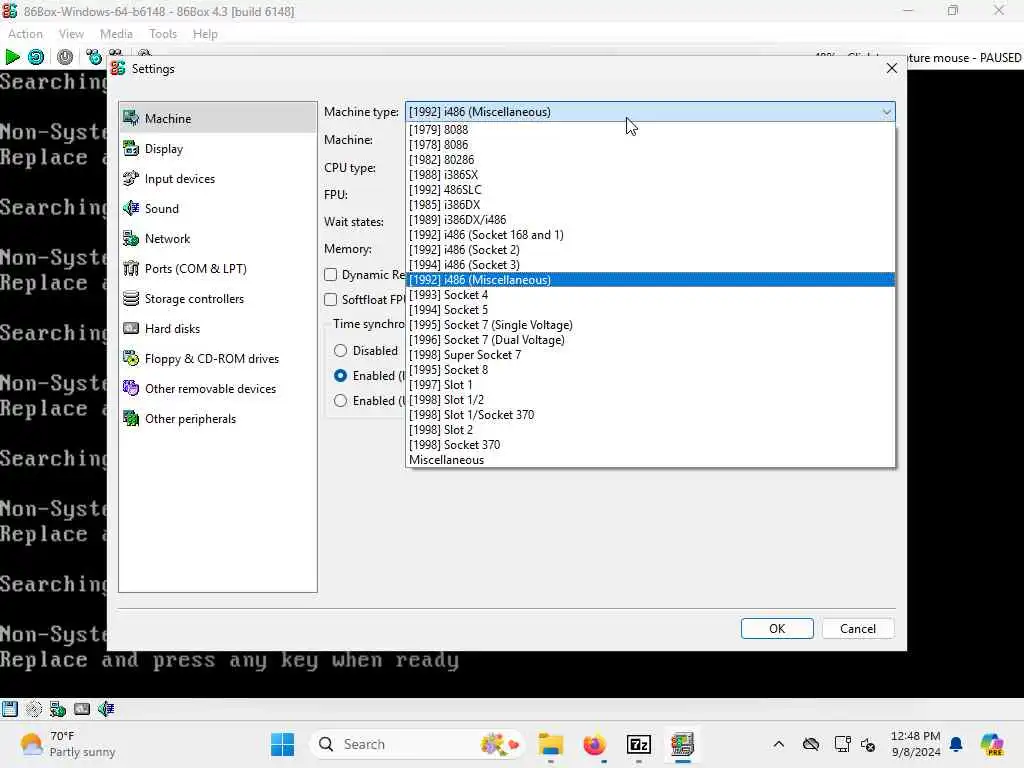The image size is (1024, 768).
Task: Click the hard disk status bar icon
Action: [82, 709]
